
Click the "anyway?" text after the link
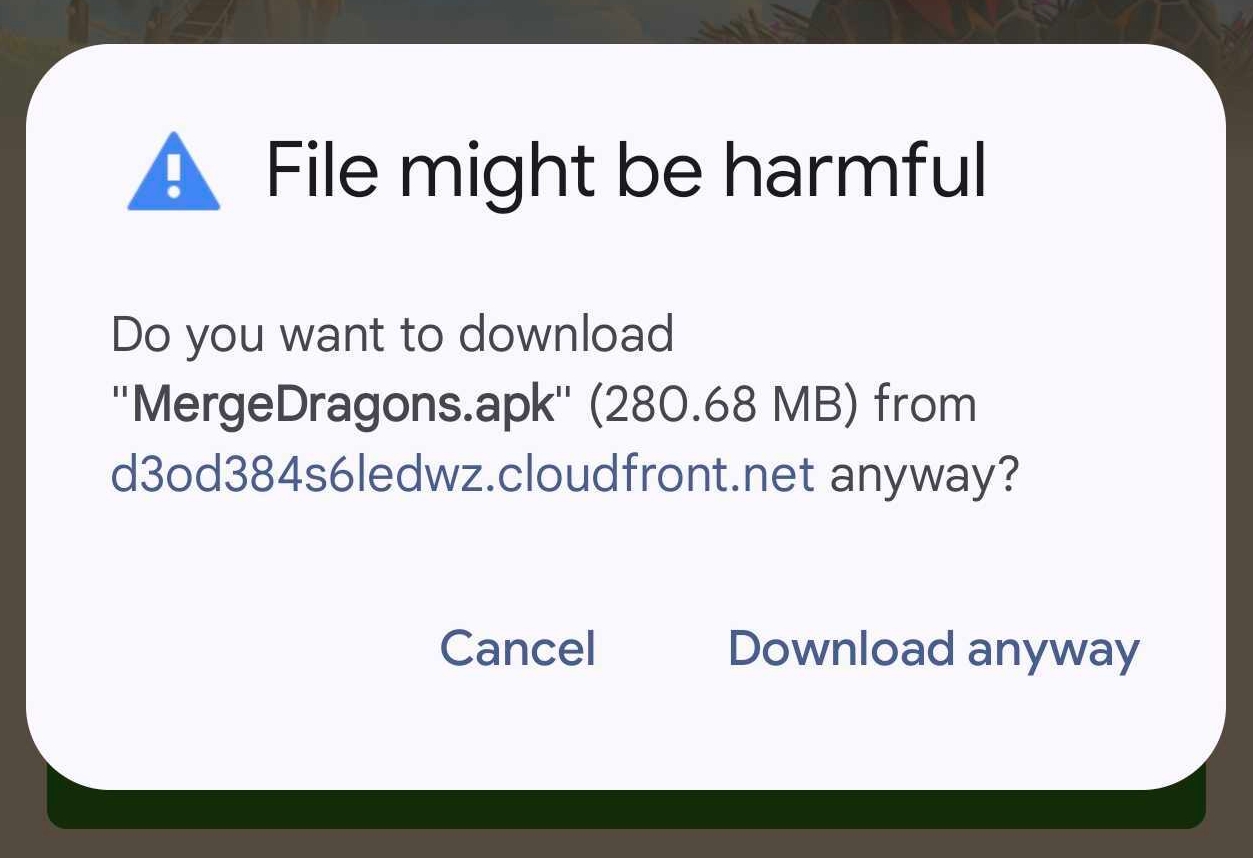point(923,476)
